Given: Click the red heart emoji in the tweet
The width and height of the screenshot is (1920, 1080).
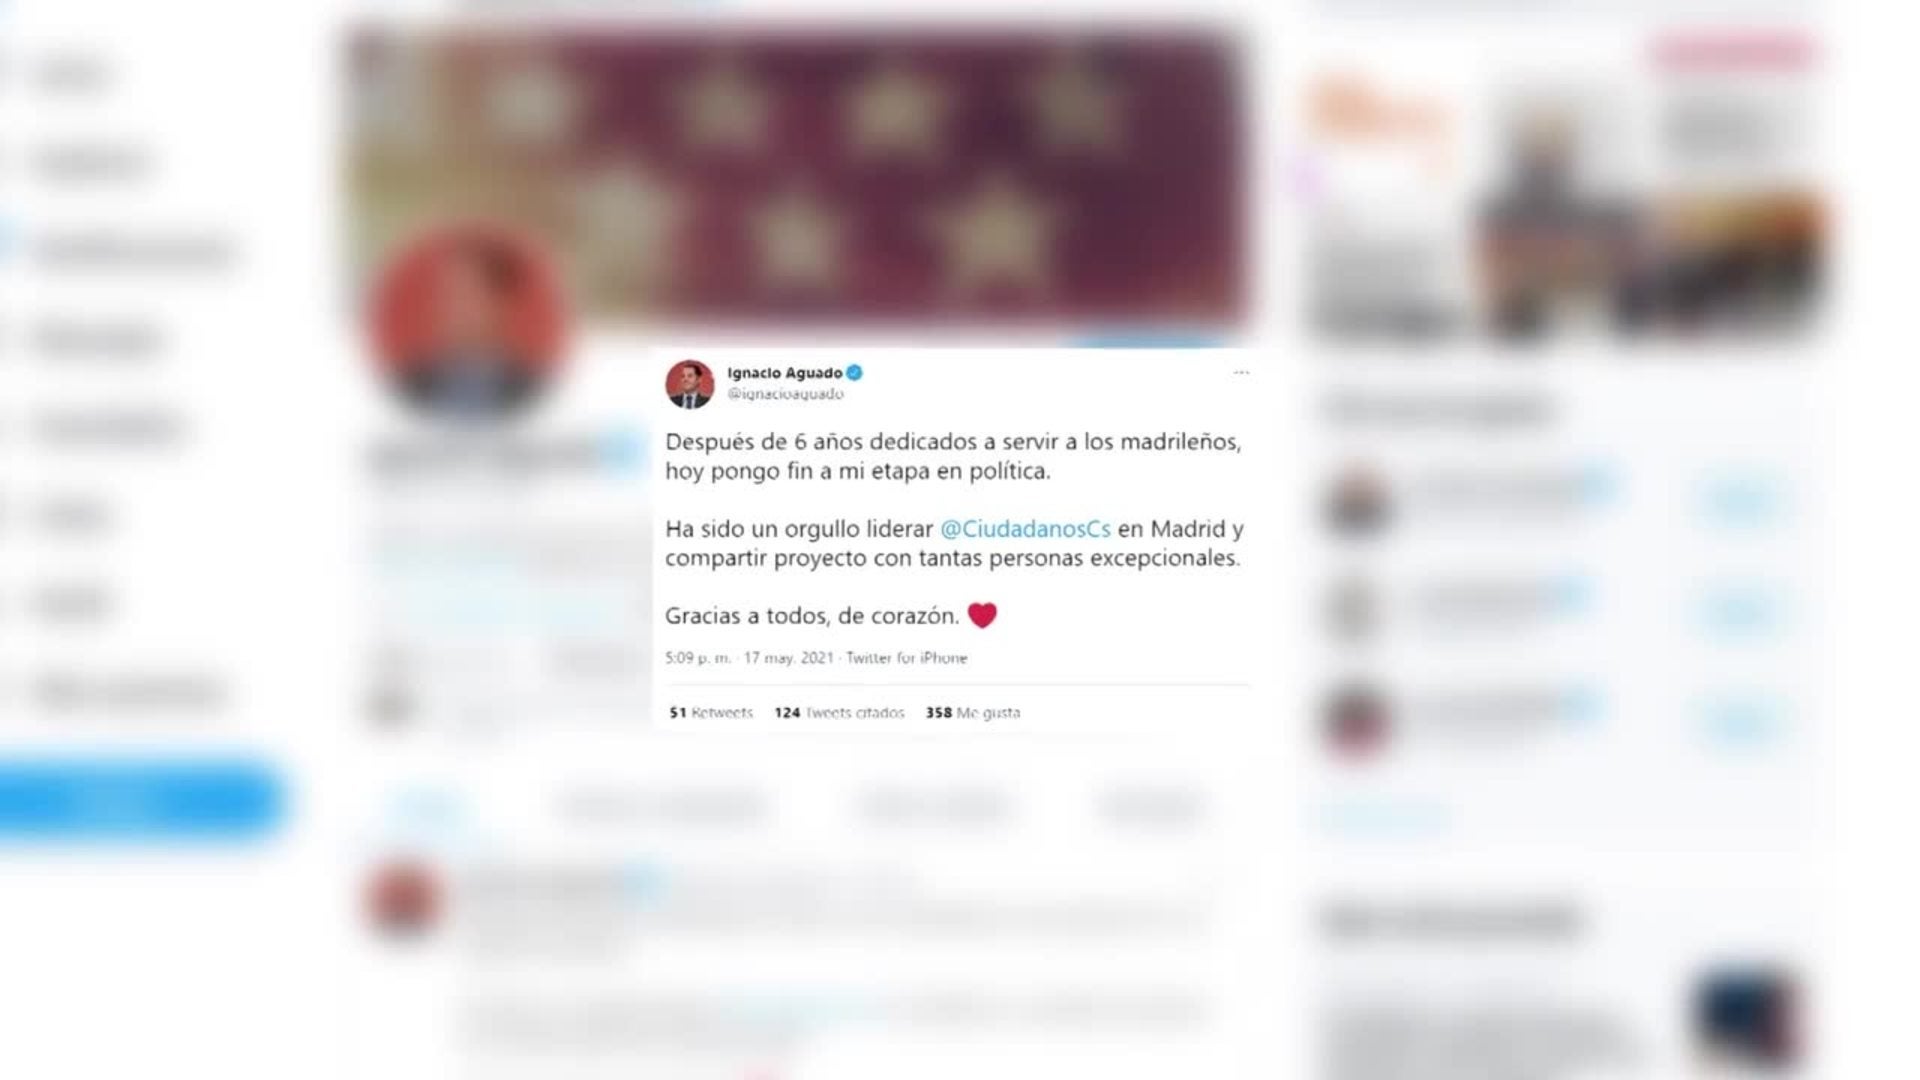Looking at the screenshot, I should [x=982, y=615].
